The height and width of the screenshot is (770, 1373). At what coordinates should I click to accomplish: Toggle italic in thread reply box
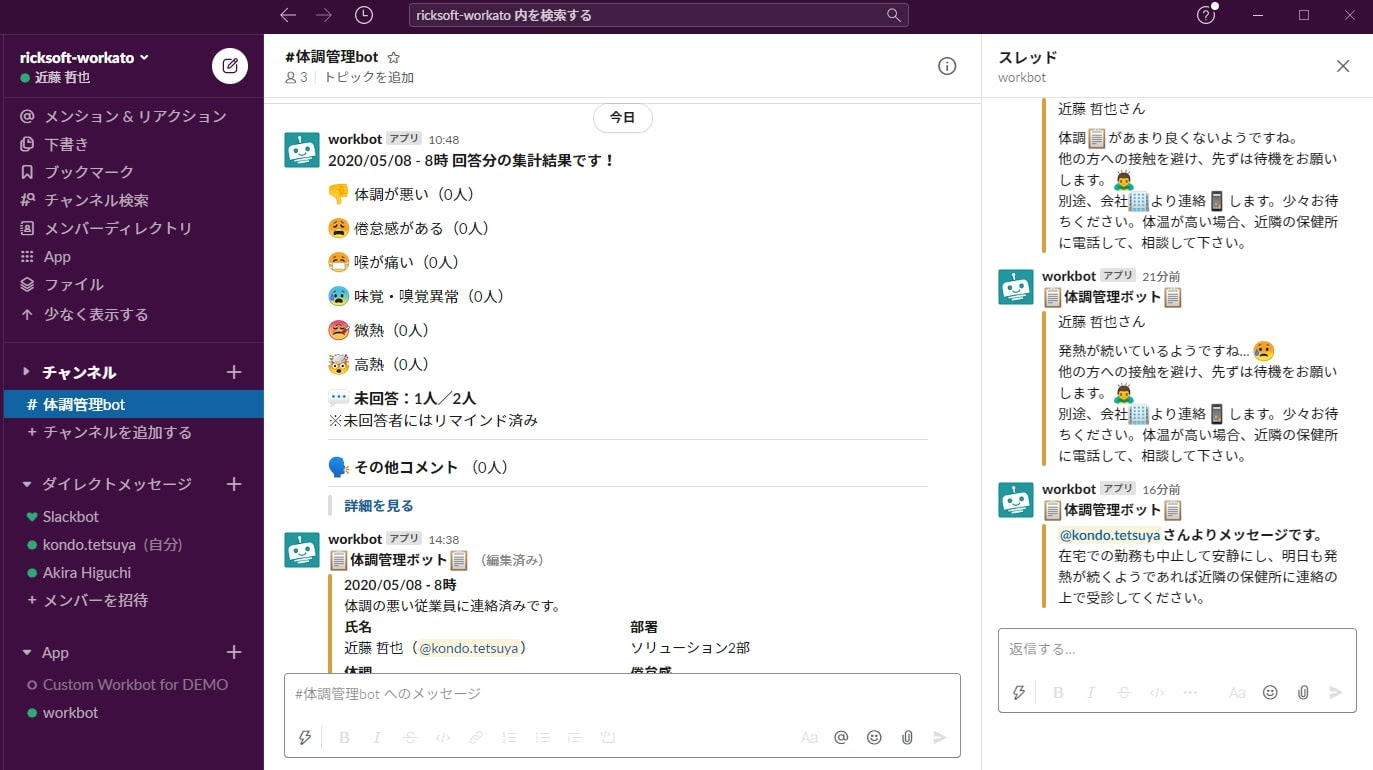pyautogui.click(x=1091, y=692)
